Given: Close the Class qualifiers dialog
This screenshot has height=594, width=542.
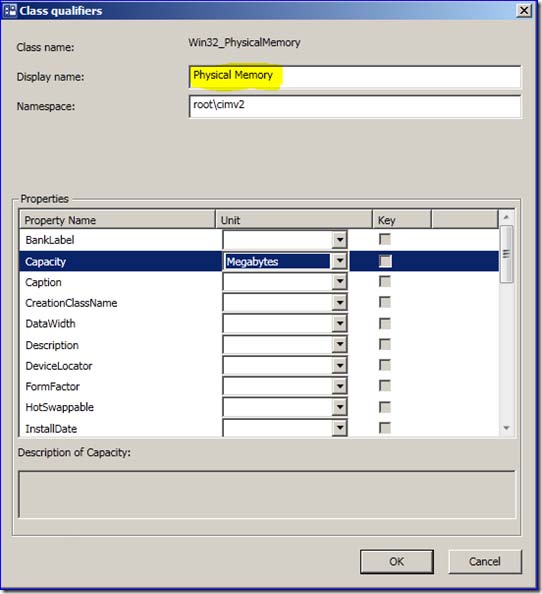Looking at the screenshot, I should click(524, 10).
